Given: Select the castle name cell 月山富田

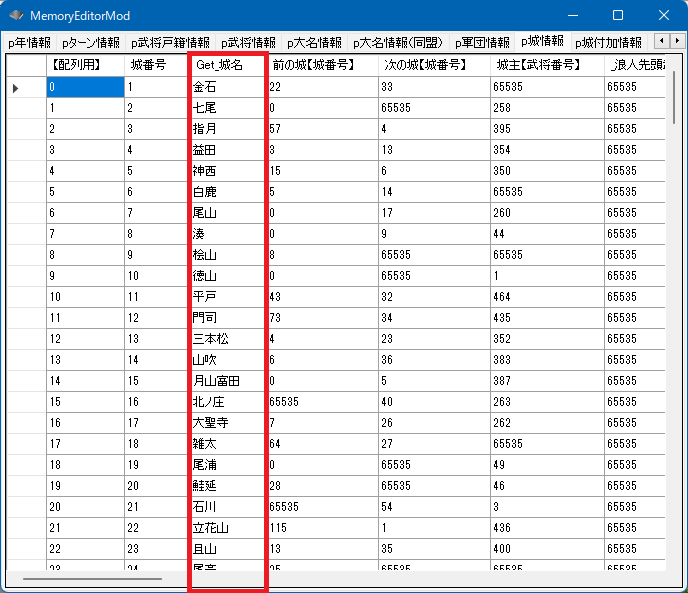Looking at the screenshot, I should point(226,381).
